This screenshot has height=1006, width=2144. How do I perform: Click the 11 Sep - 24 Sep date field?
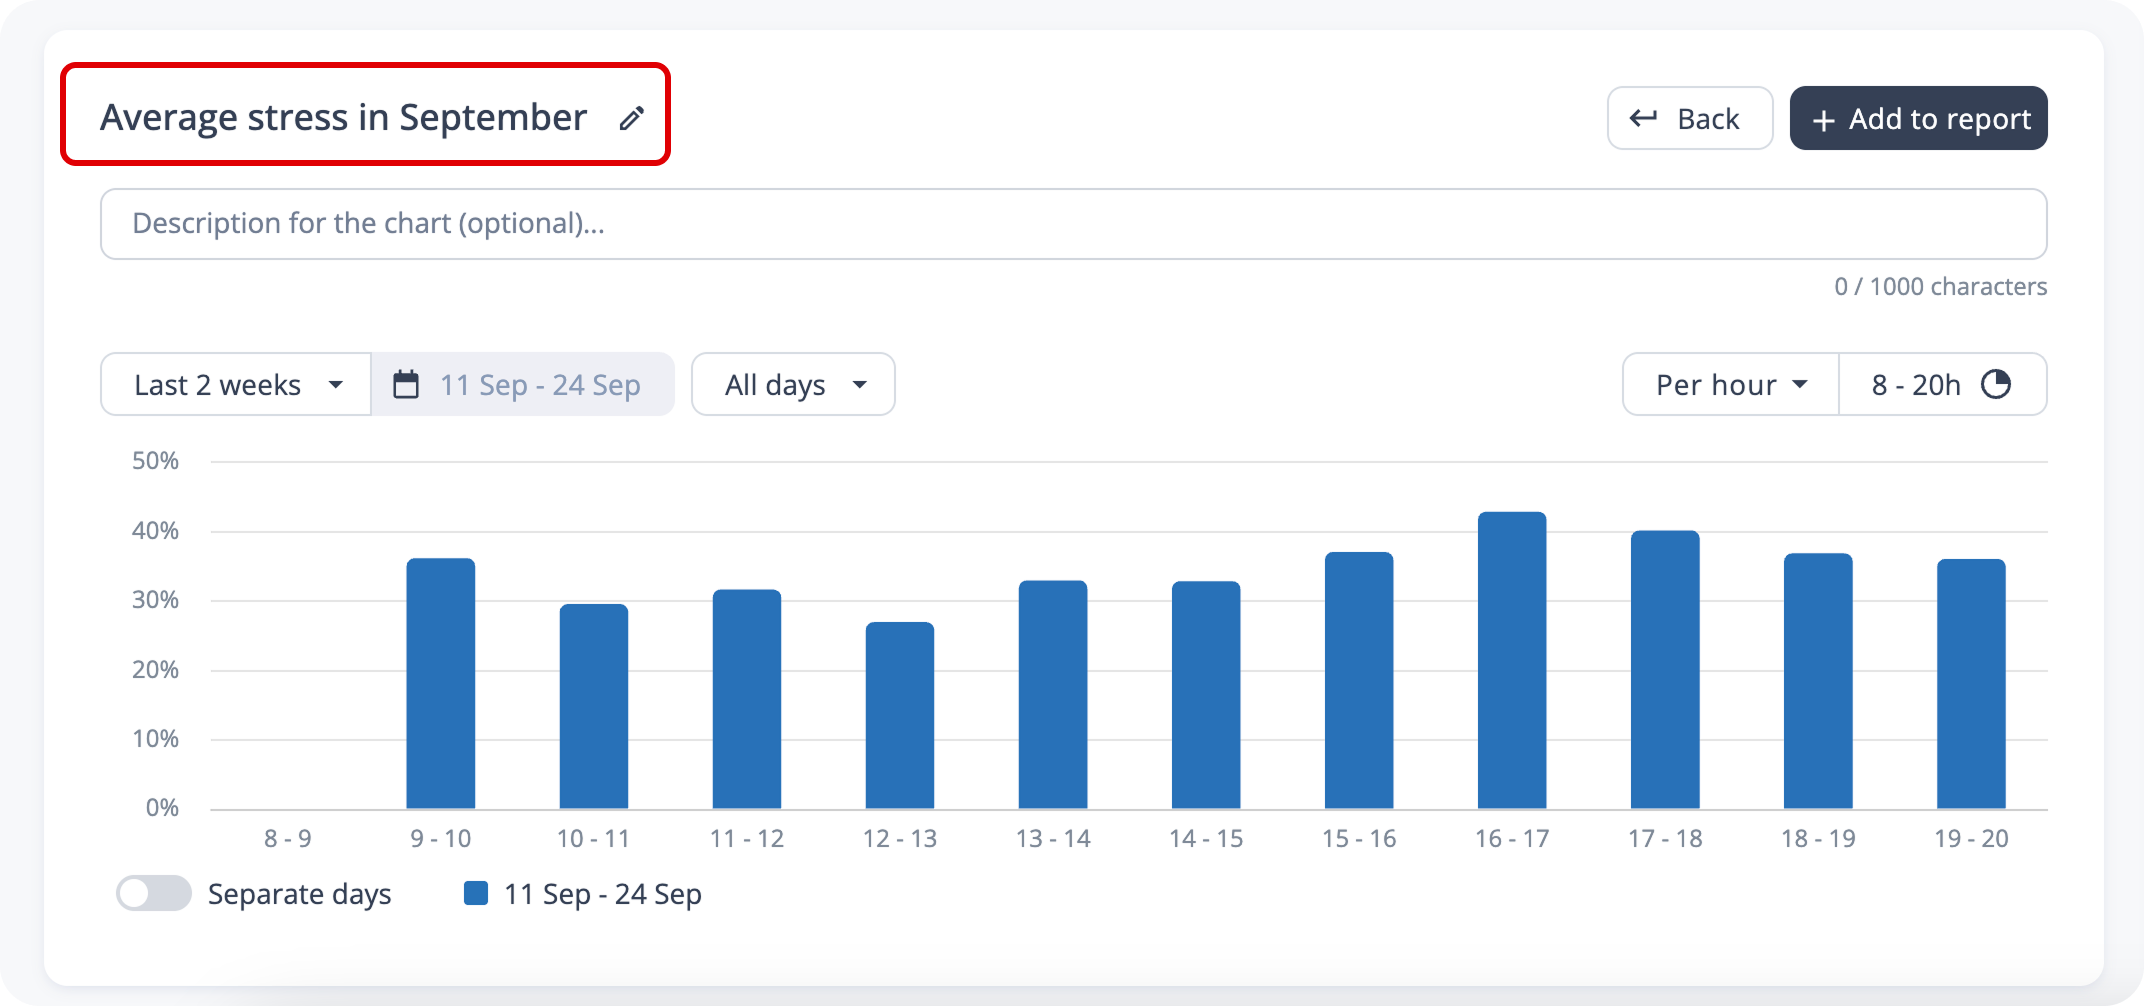tap(540, 385)
